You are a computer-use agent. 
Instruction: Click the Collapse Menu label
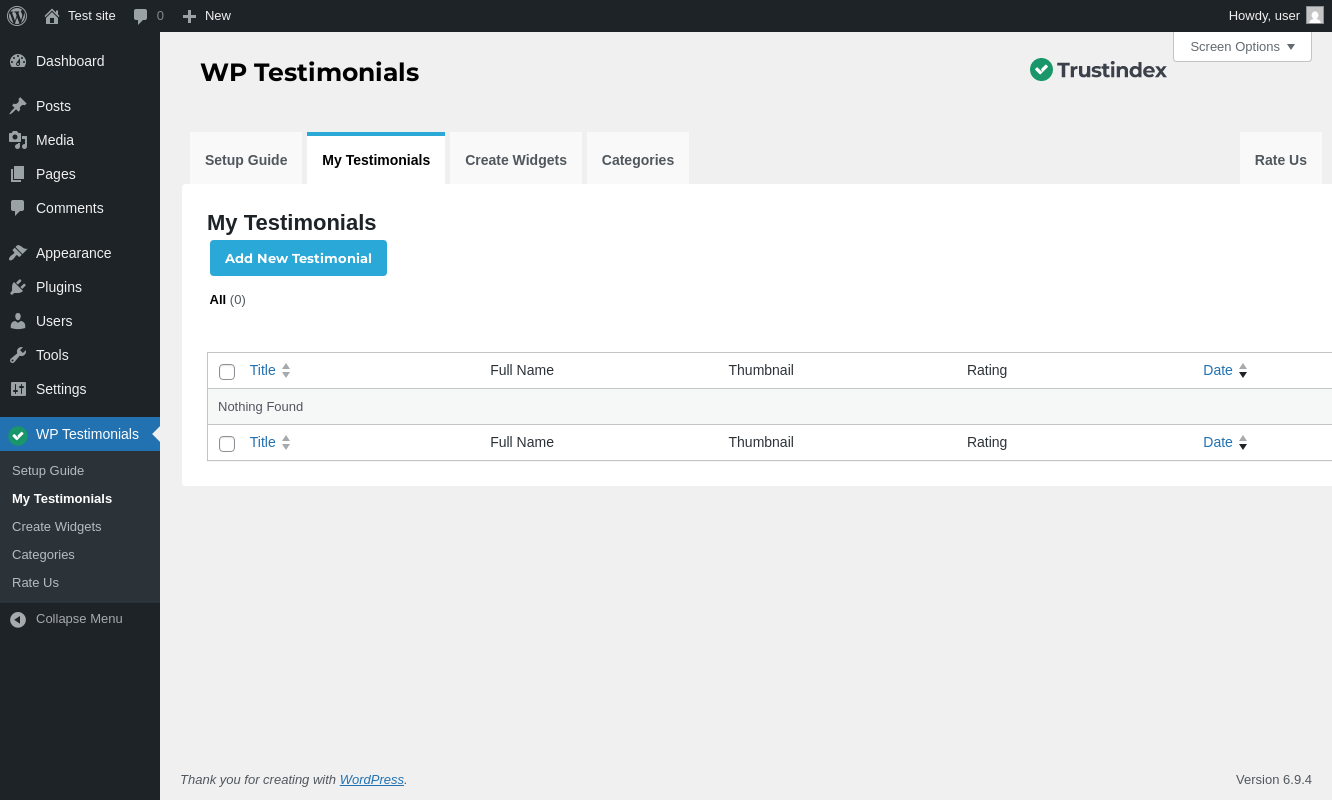[x=79, y=619]
